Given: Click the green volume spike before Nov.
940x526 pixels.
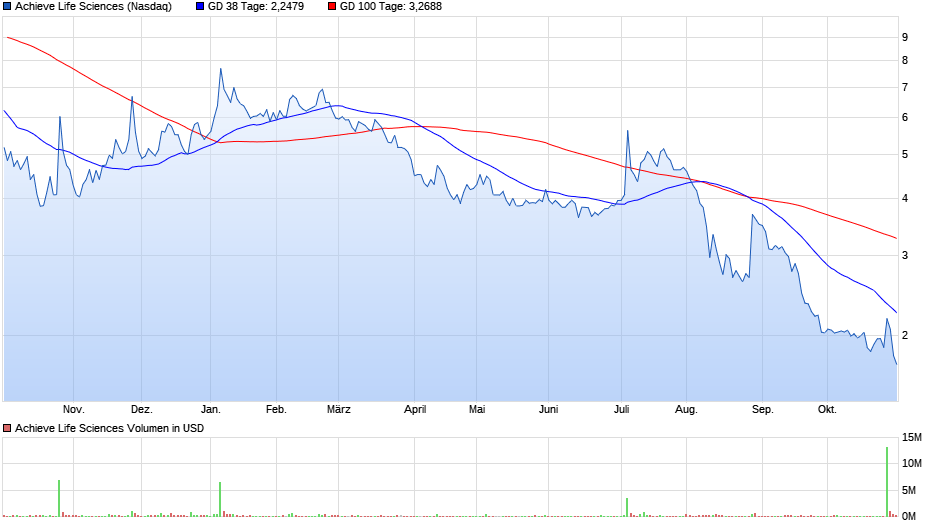Looking at the screenshot, I should coord(59,498).
